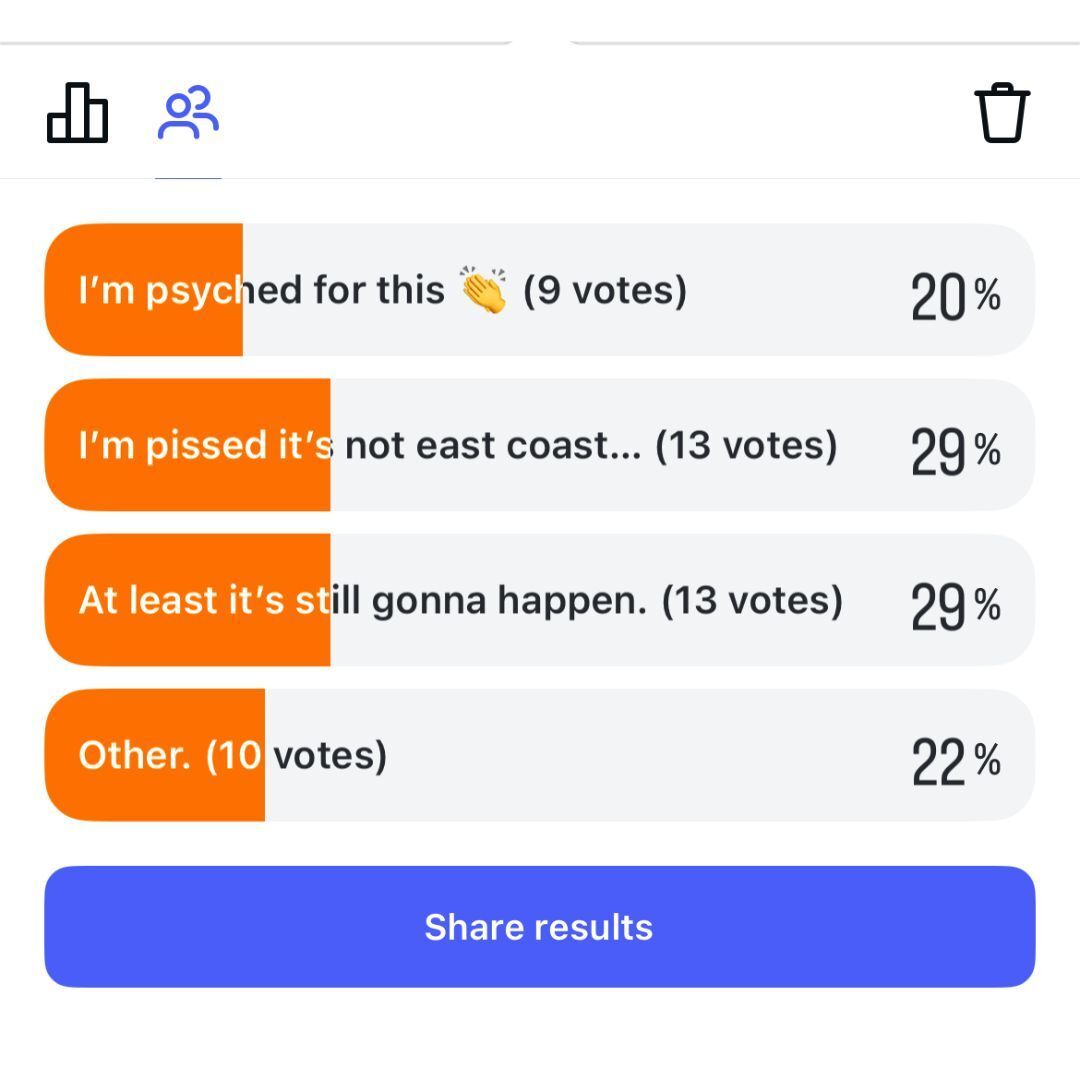
Task: Click 29% next to the east coast option
Action: click(x=955, y=452)
